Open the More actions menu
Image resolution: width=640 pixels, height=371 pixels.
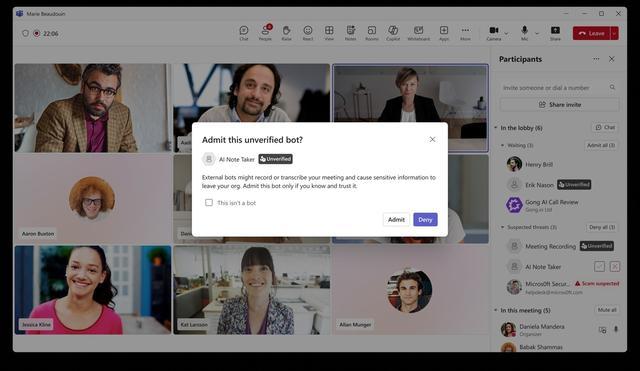pos(465,33)
